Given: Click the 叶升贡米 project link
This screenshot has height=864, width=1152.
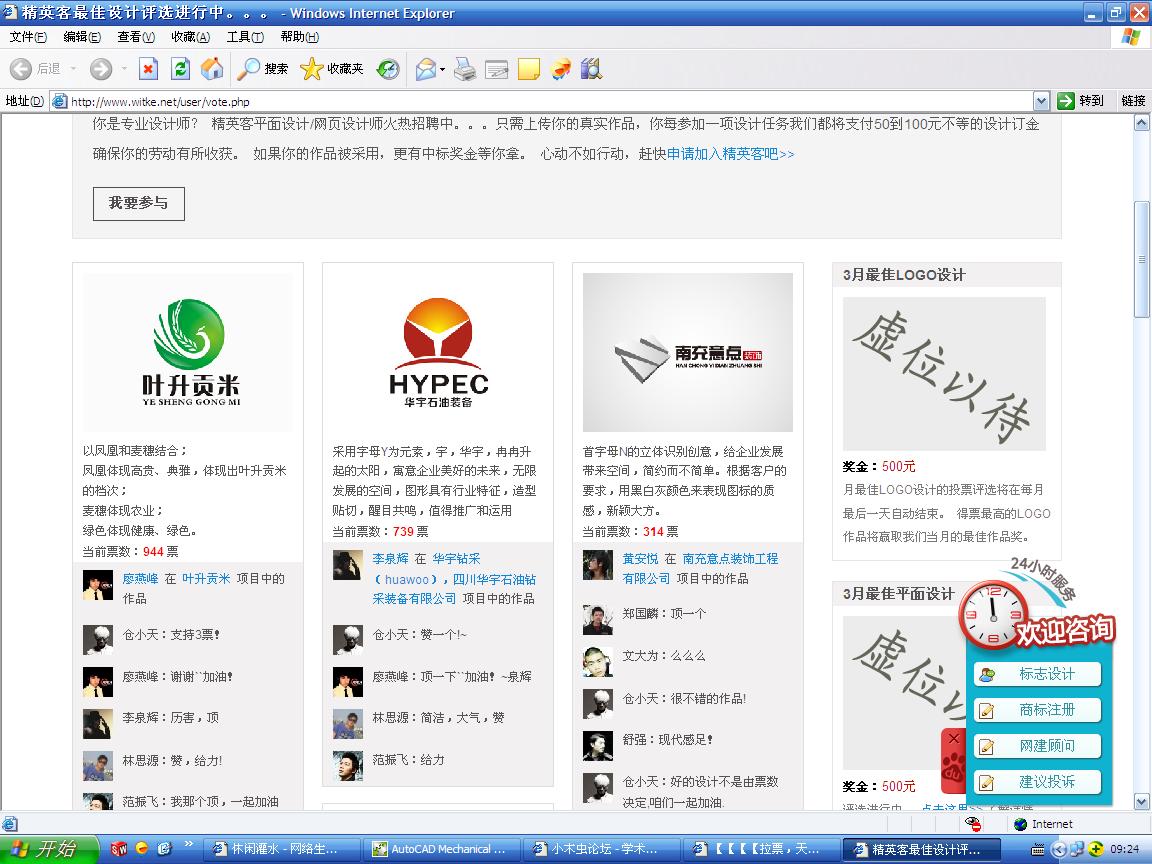Looking at the screenshot, I should pos(206,579).
